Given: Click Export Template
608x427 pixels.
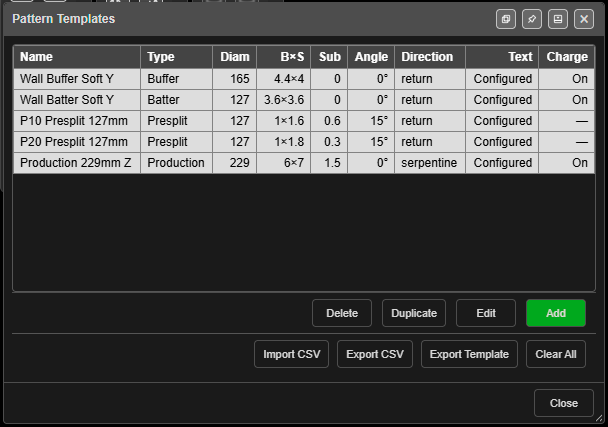Looking at the screenshot, I should click(469, 354).
